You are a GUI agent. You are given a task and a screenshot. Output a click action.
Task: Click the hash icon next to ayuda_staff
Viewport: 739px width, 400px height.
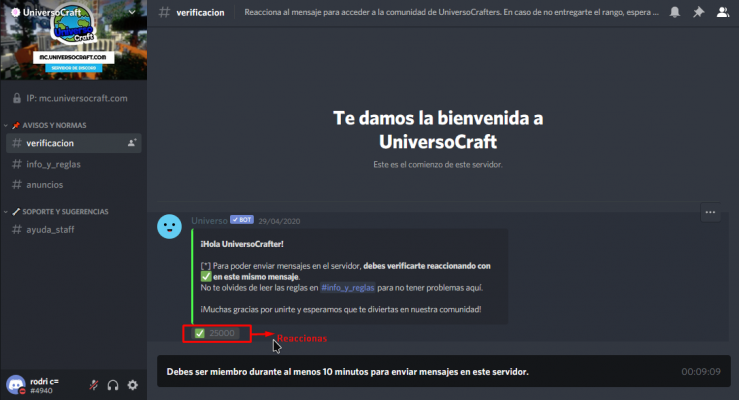[16, 229]
